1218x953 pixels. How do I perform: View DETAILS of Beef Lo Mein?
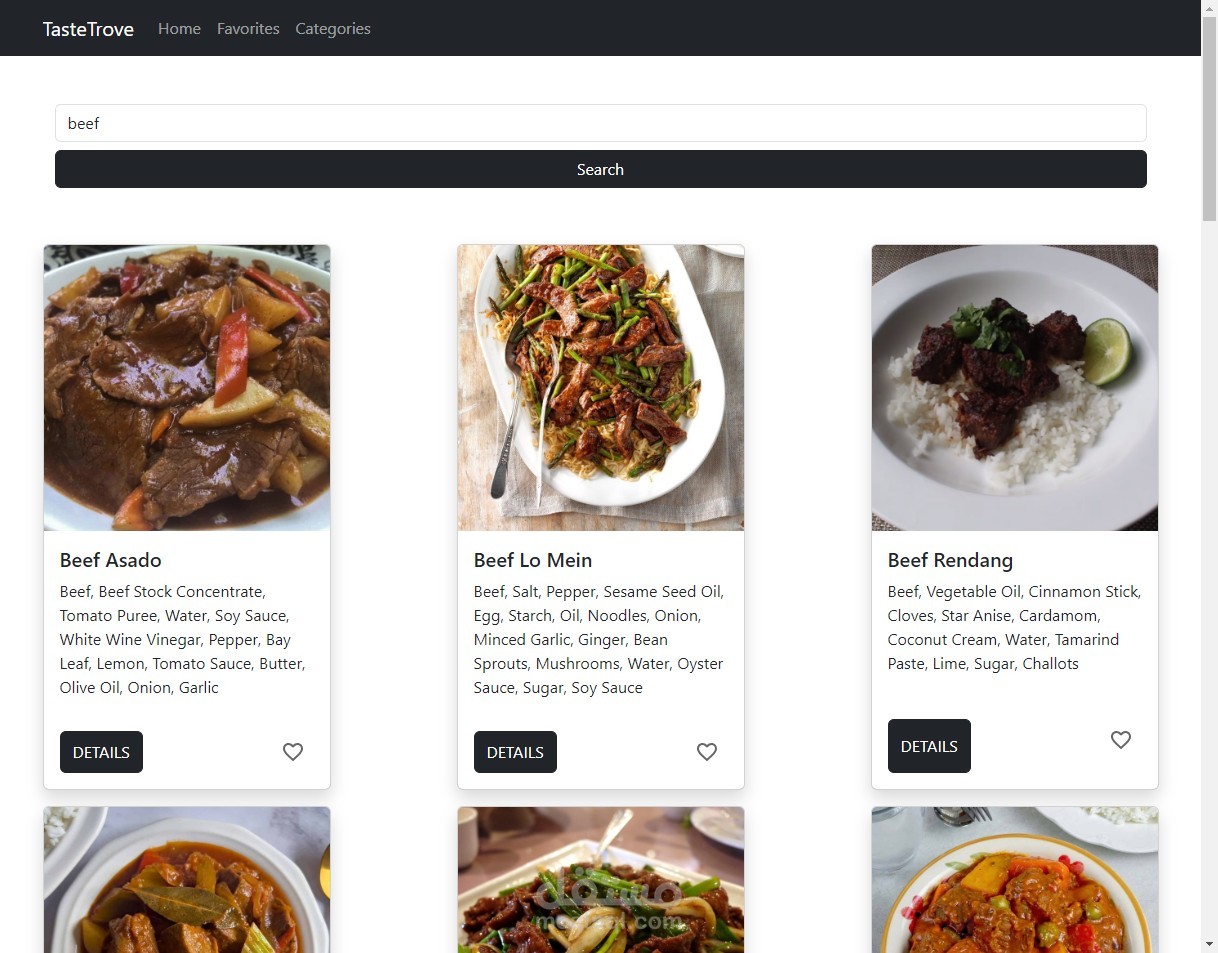pyautogui.click(x=515, y=752)
